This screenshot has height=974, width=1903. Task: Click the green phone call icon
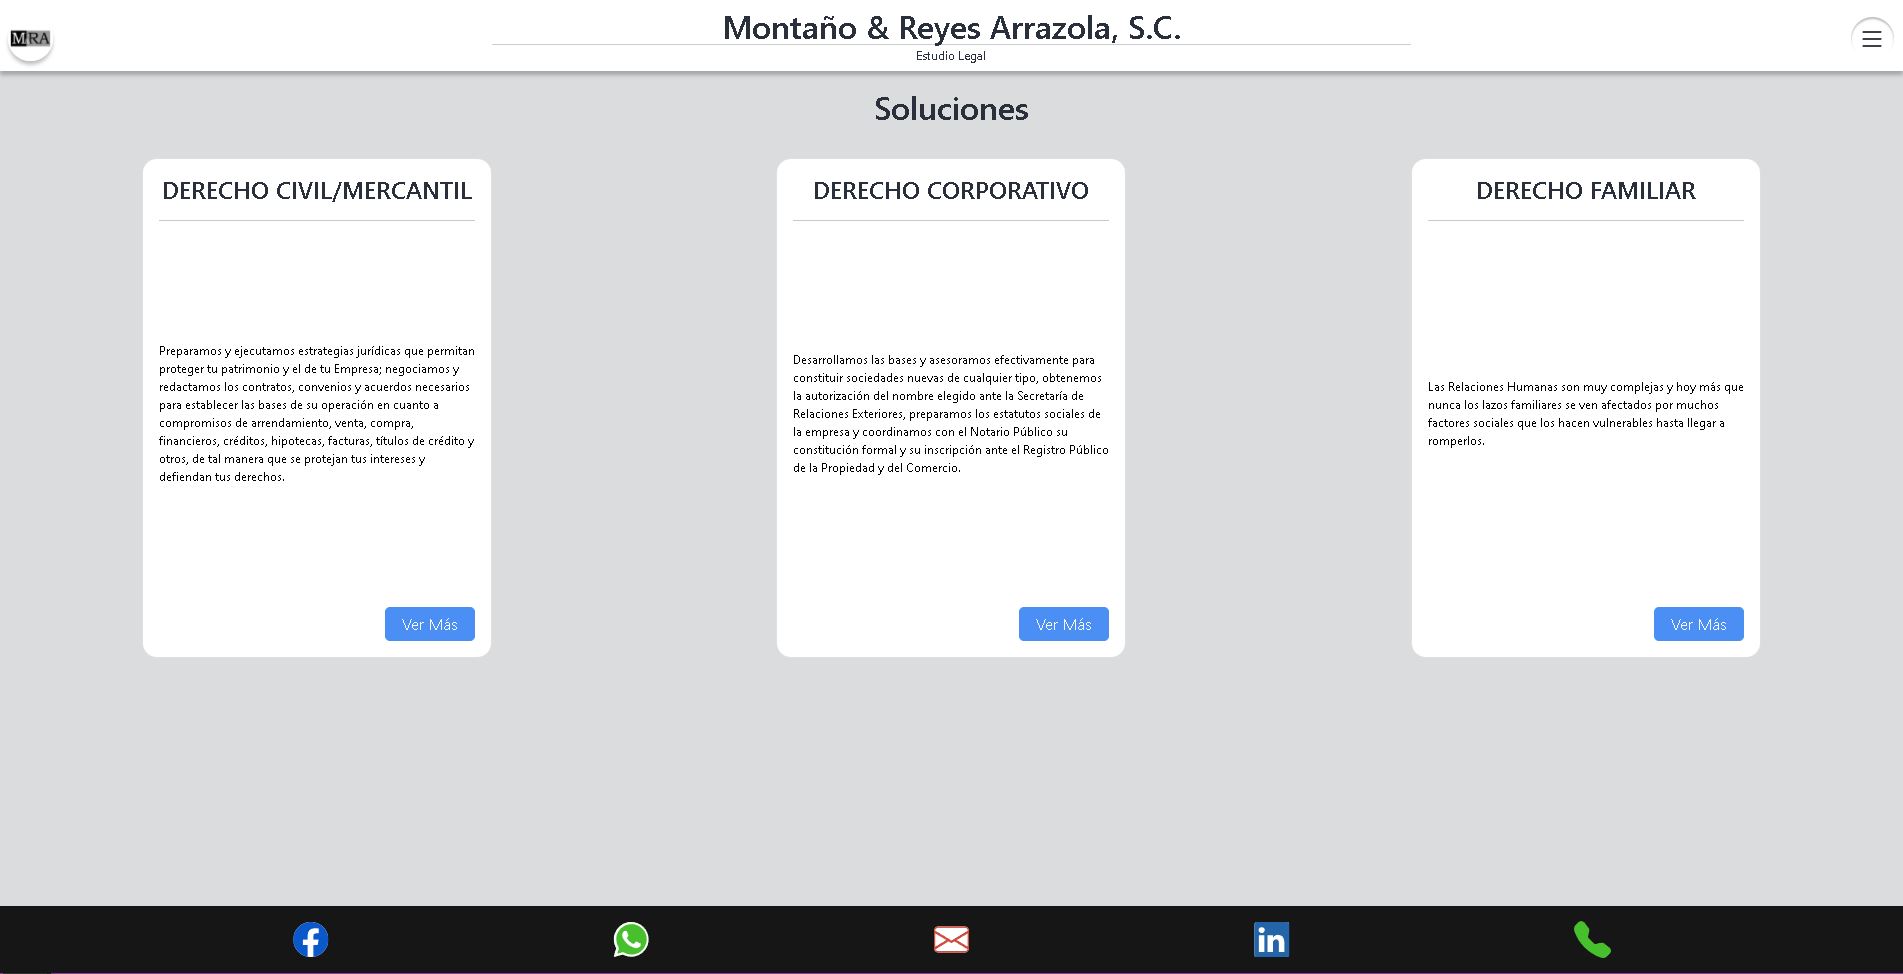click(1592, 939)
